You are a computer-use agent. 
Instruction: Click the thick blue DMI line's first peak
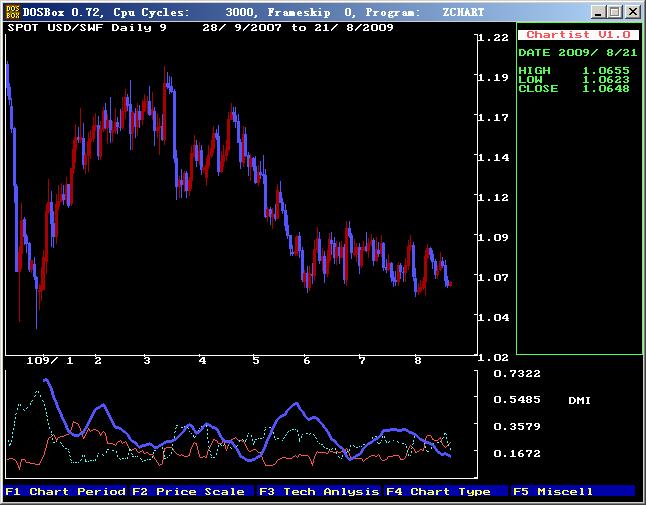click(45, 380)
